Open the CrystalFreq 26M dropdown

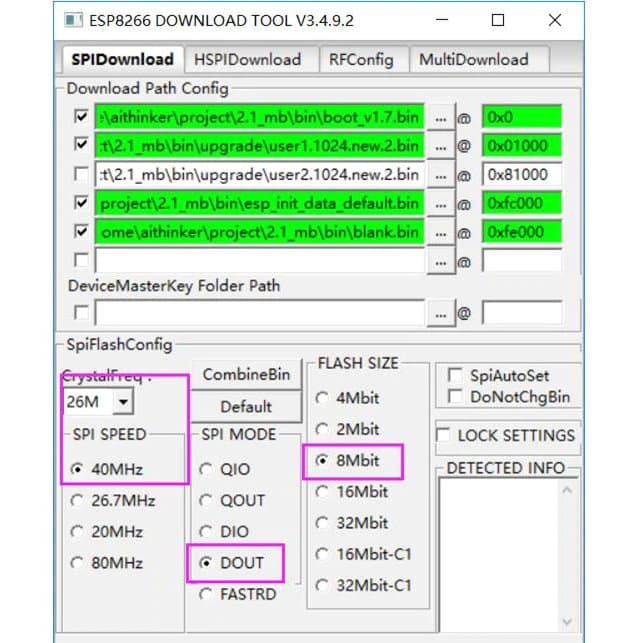click(123, 402)
